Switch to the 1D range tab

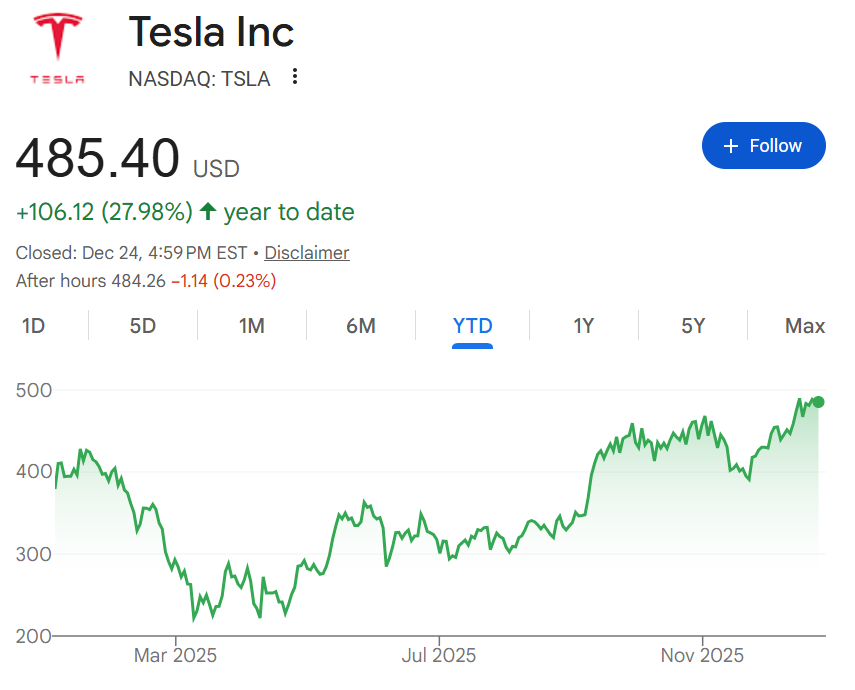click(34, 326)
